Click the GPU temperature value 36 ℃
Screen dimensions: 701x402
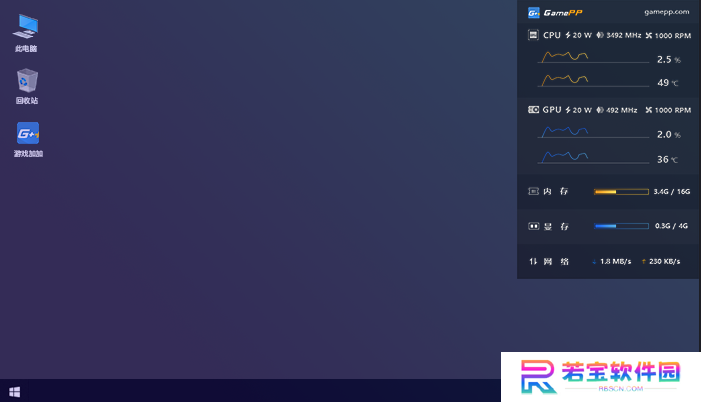667,160
